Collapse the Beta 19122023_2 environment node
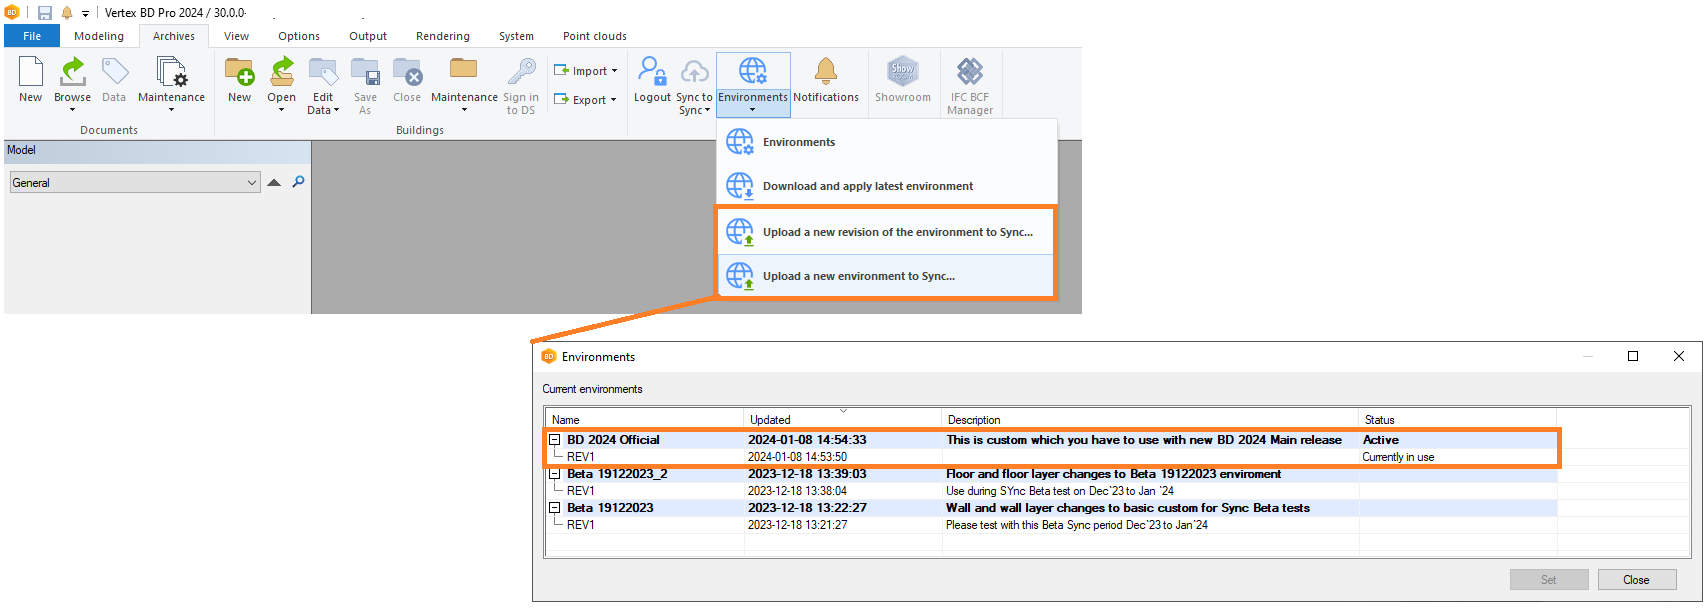The width and height of the screenshot is (1707, 608). [555, 474]
